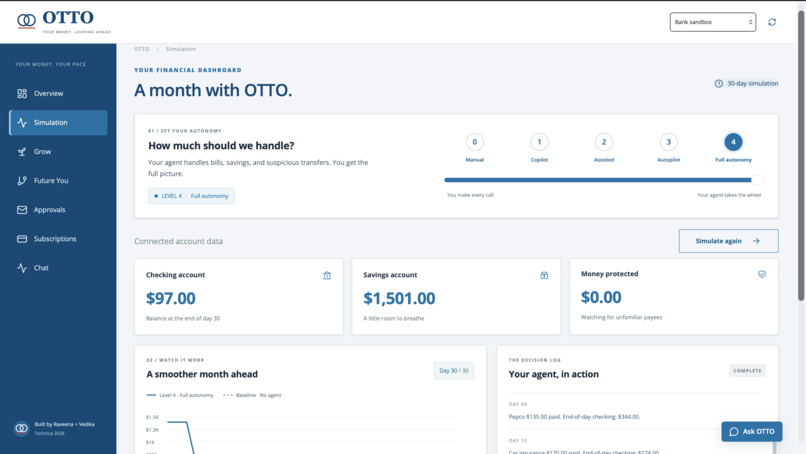Click the refresh icon beside Bank sandbox
This screenshot has width=806, height=454.
coord(772,22)
